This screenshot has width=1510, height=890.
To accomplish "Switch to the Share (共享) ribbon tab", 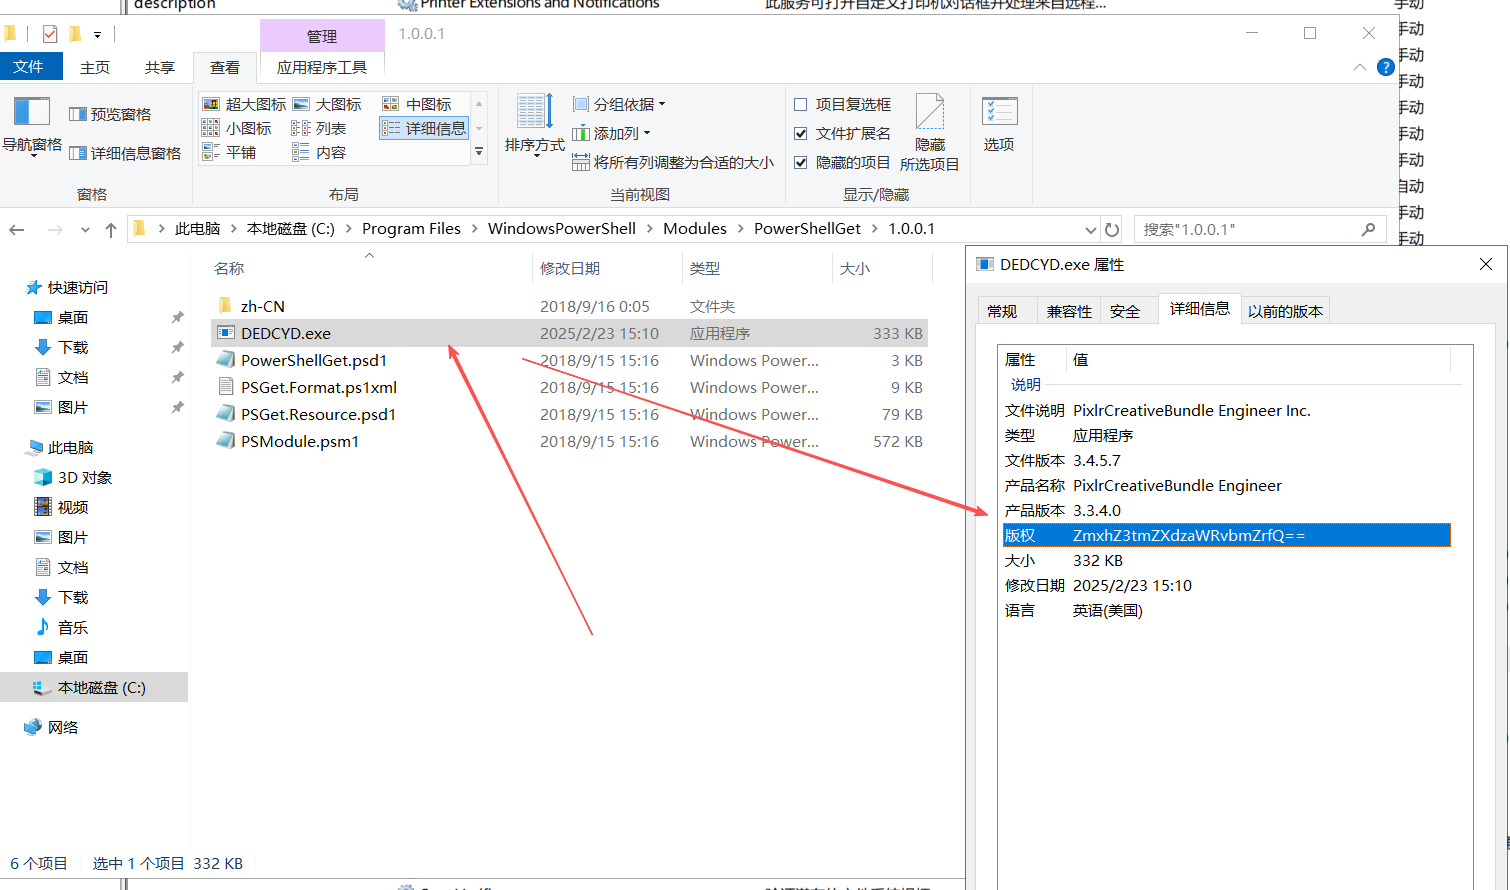I will click(160, 67).
